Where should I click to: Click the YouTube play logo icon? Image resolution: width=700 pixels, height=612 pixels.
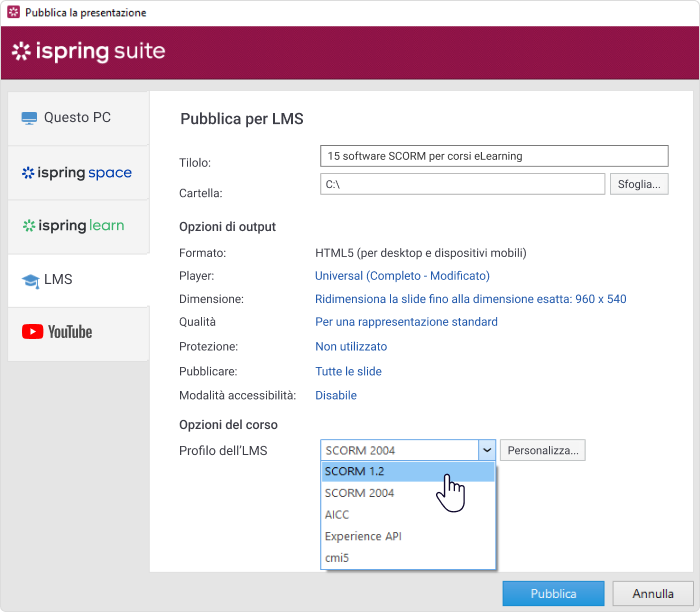point(33,332)
